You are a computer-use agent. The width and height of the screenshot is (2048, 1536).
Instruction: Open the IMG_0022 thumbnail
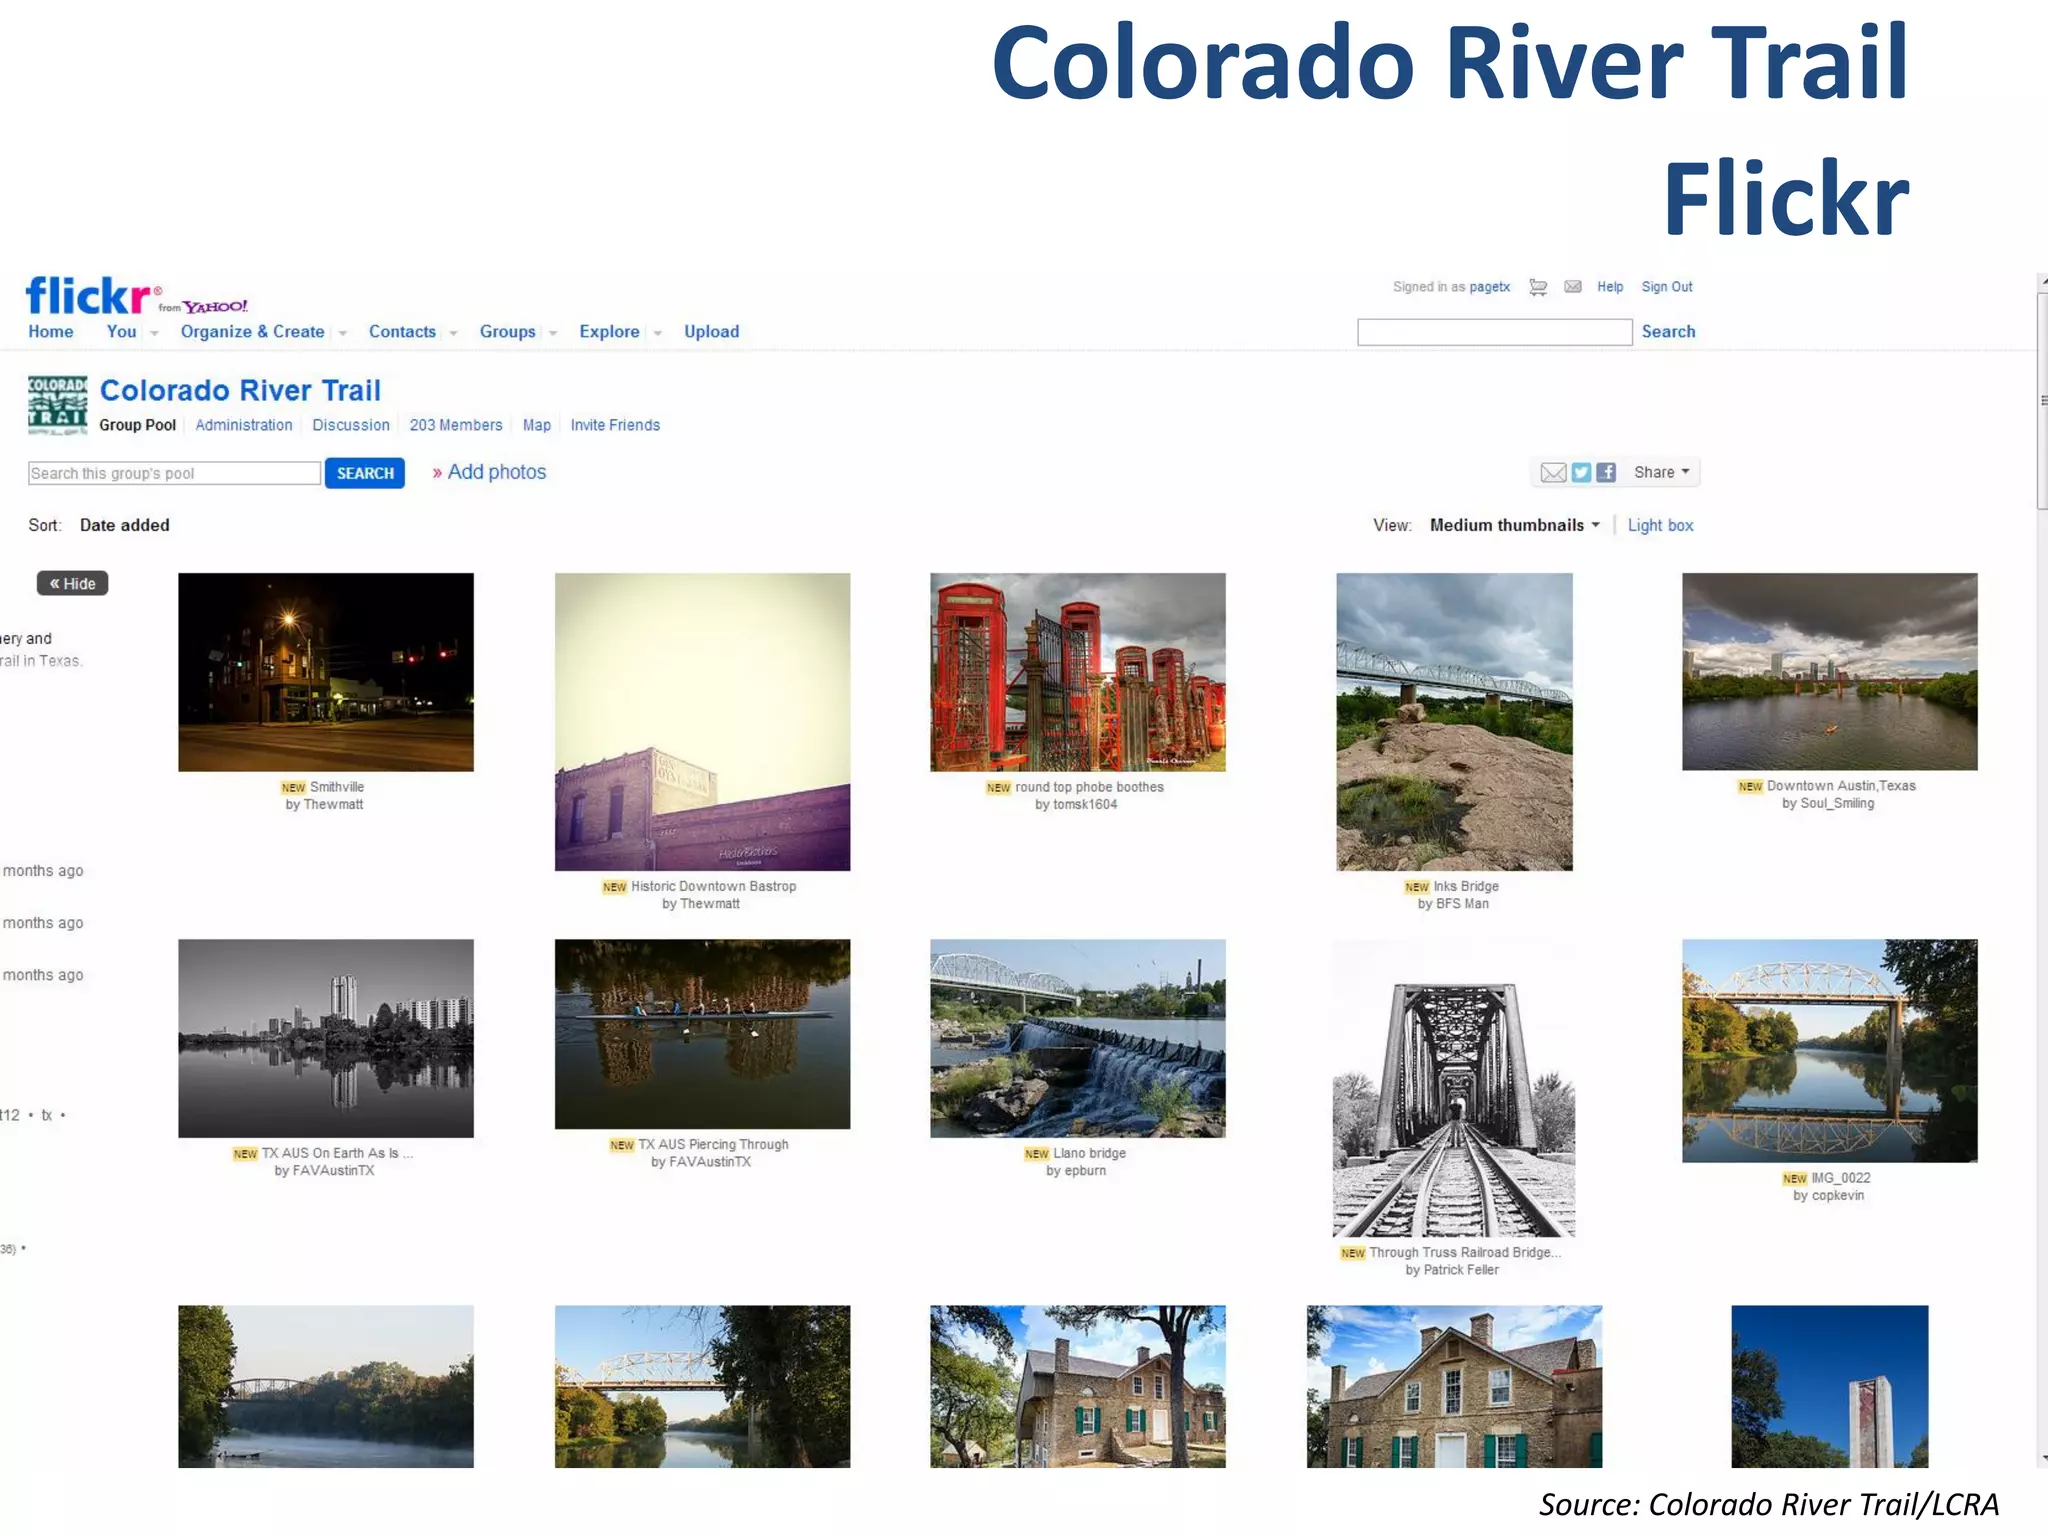pos(1830,1050)
